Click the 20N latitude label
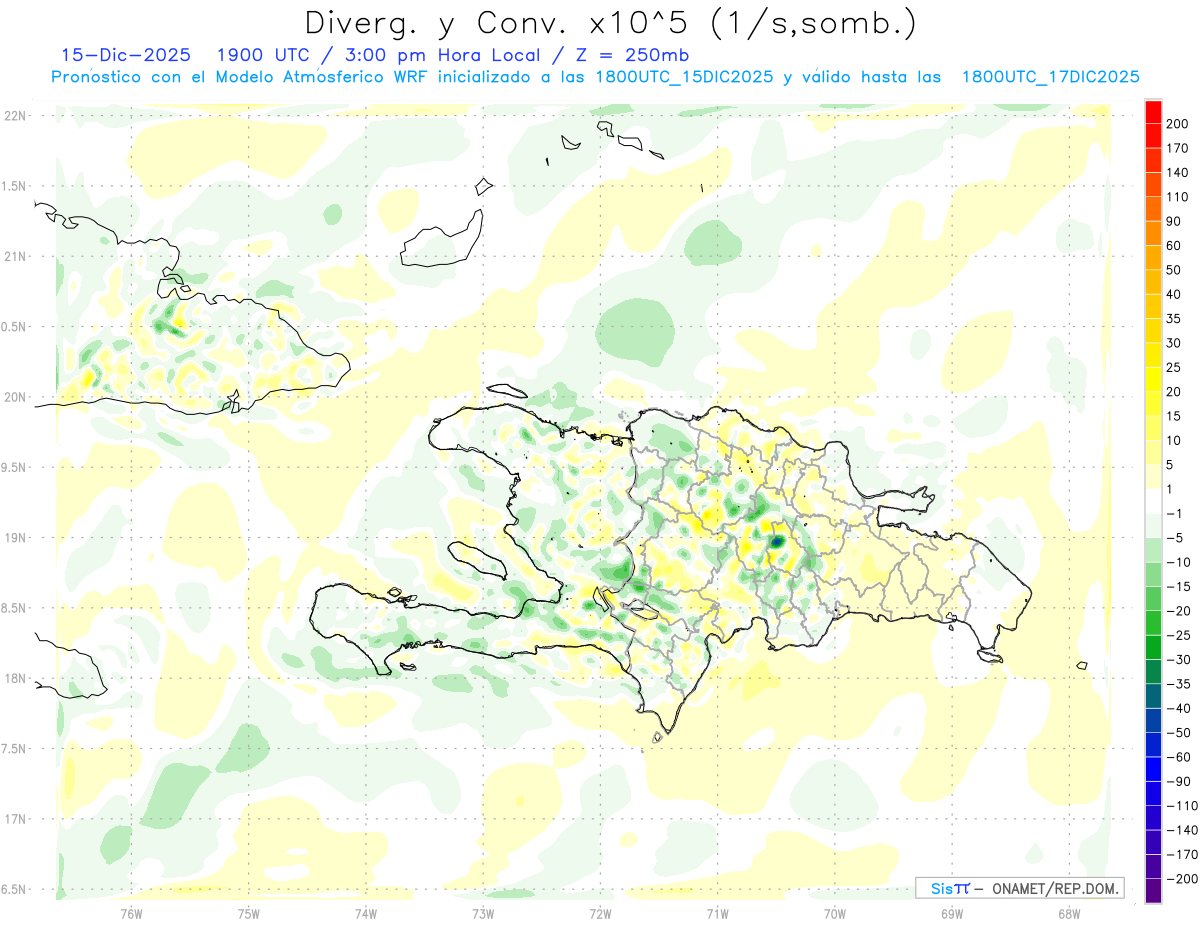Screen dimensions: 1200x927 pyautogui.click(x=15, y=397)
